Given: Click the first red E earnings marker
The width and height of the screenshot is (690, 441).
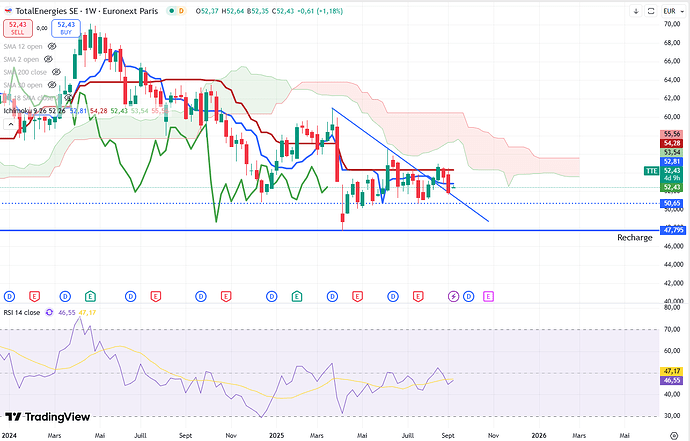Looking at the screenshot, I should coord(34,297).
